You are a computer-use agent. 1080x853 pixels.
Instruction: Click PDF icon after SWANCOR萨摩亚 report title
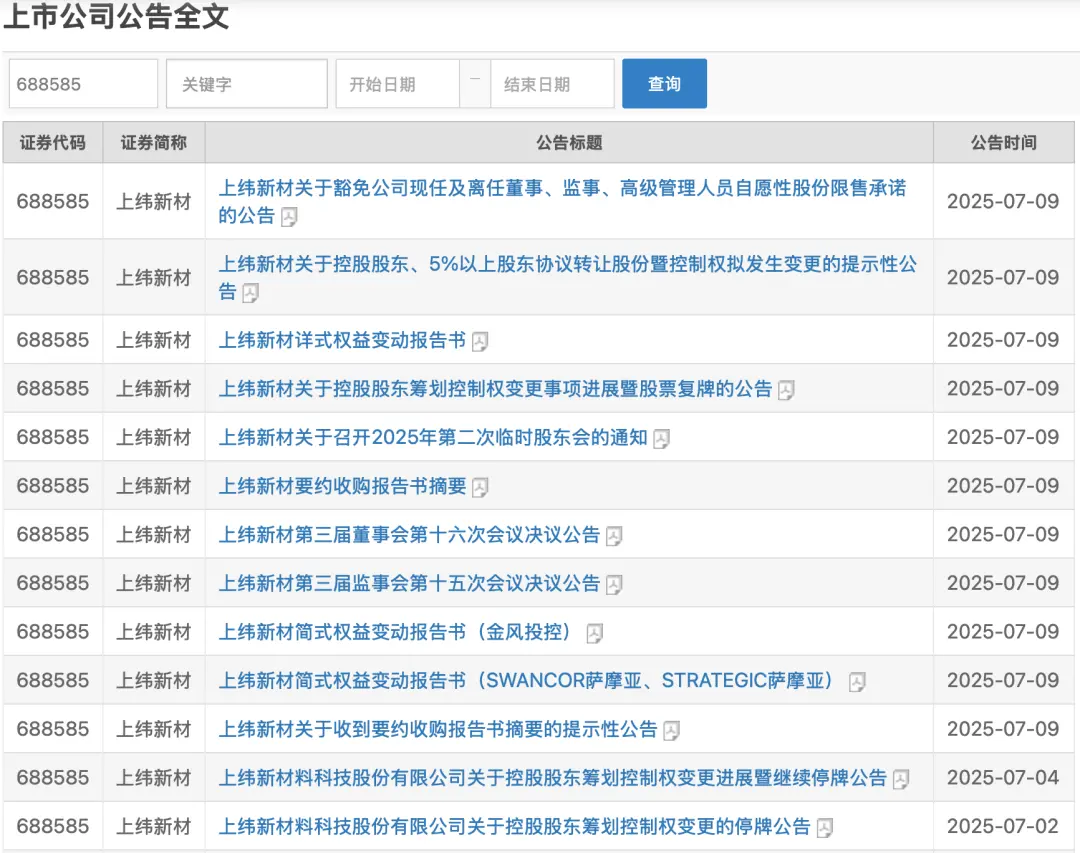[x=856, y=682]
